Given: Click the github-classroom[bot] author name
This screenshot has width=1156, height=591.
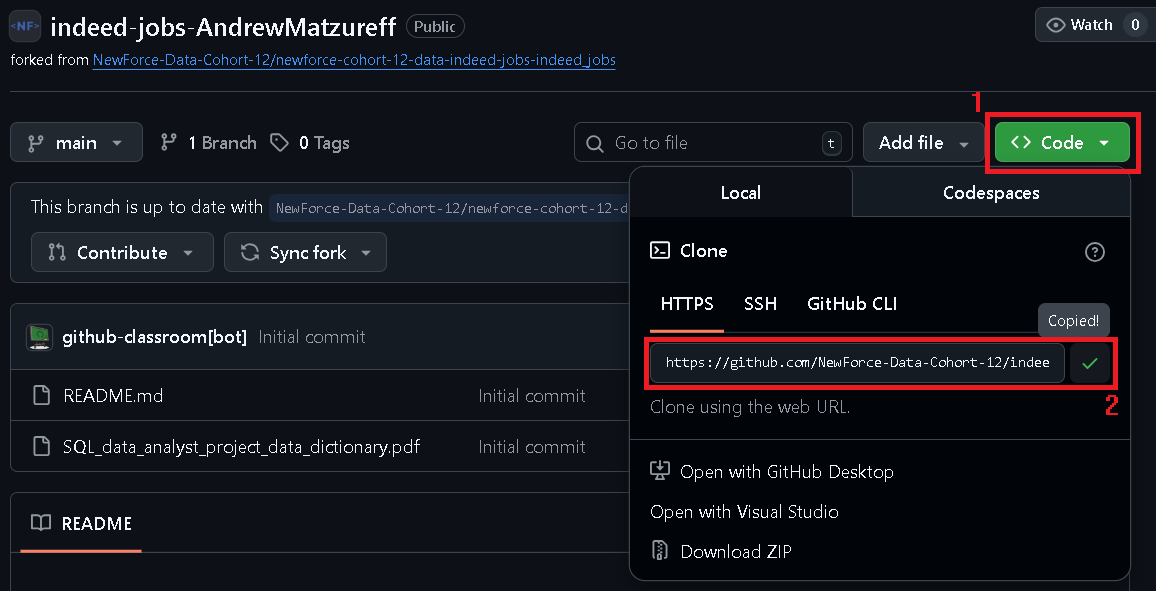Looking at the screenshot, I should 155,337.
